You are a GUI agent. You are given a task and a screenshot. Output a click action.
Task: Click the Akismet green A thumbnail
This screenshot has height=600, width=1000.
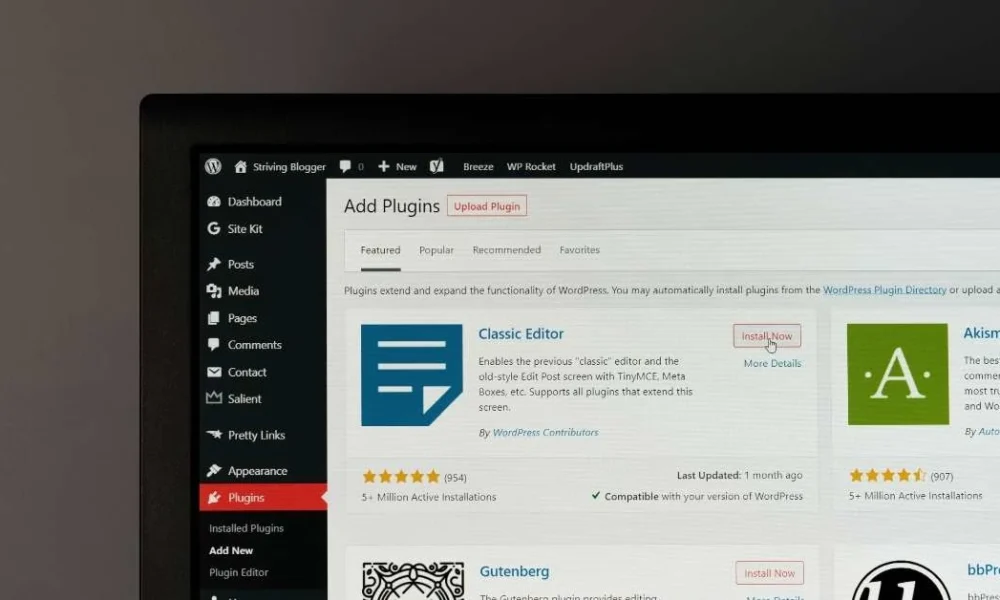click(x=898, y=374)
